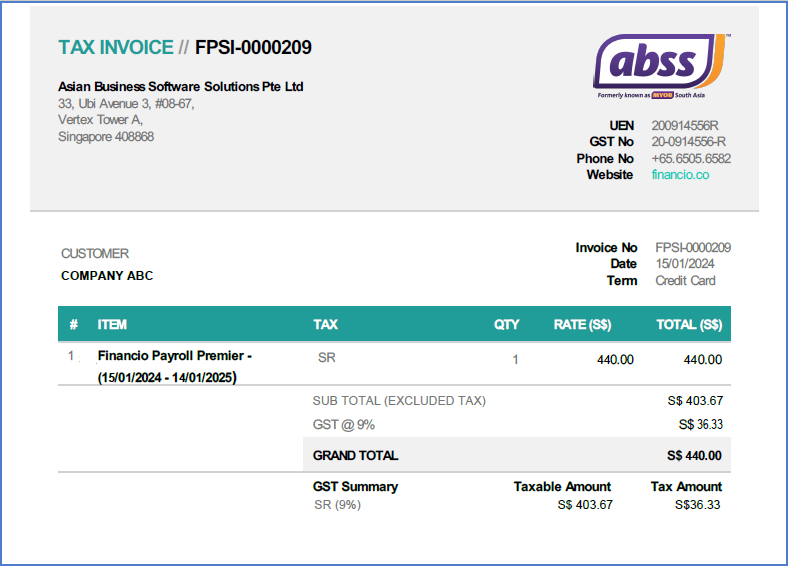
Task: Click the Website label in header
Action: pos(610,175)
